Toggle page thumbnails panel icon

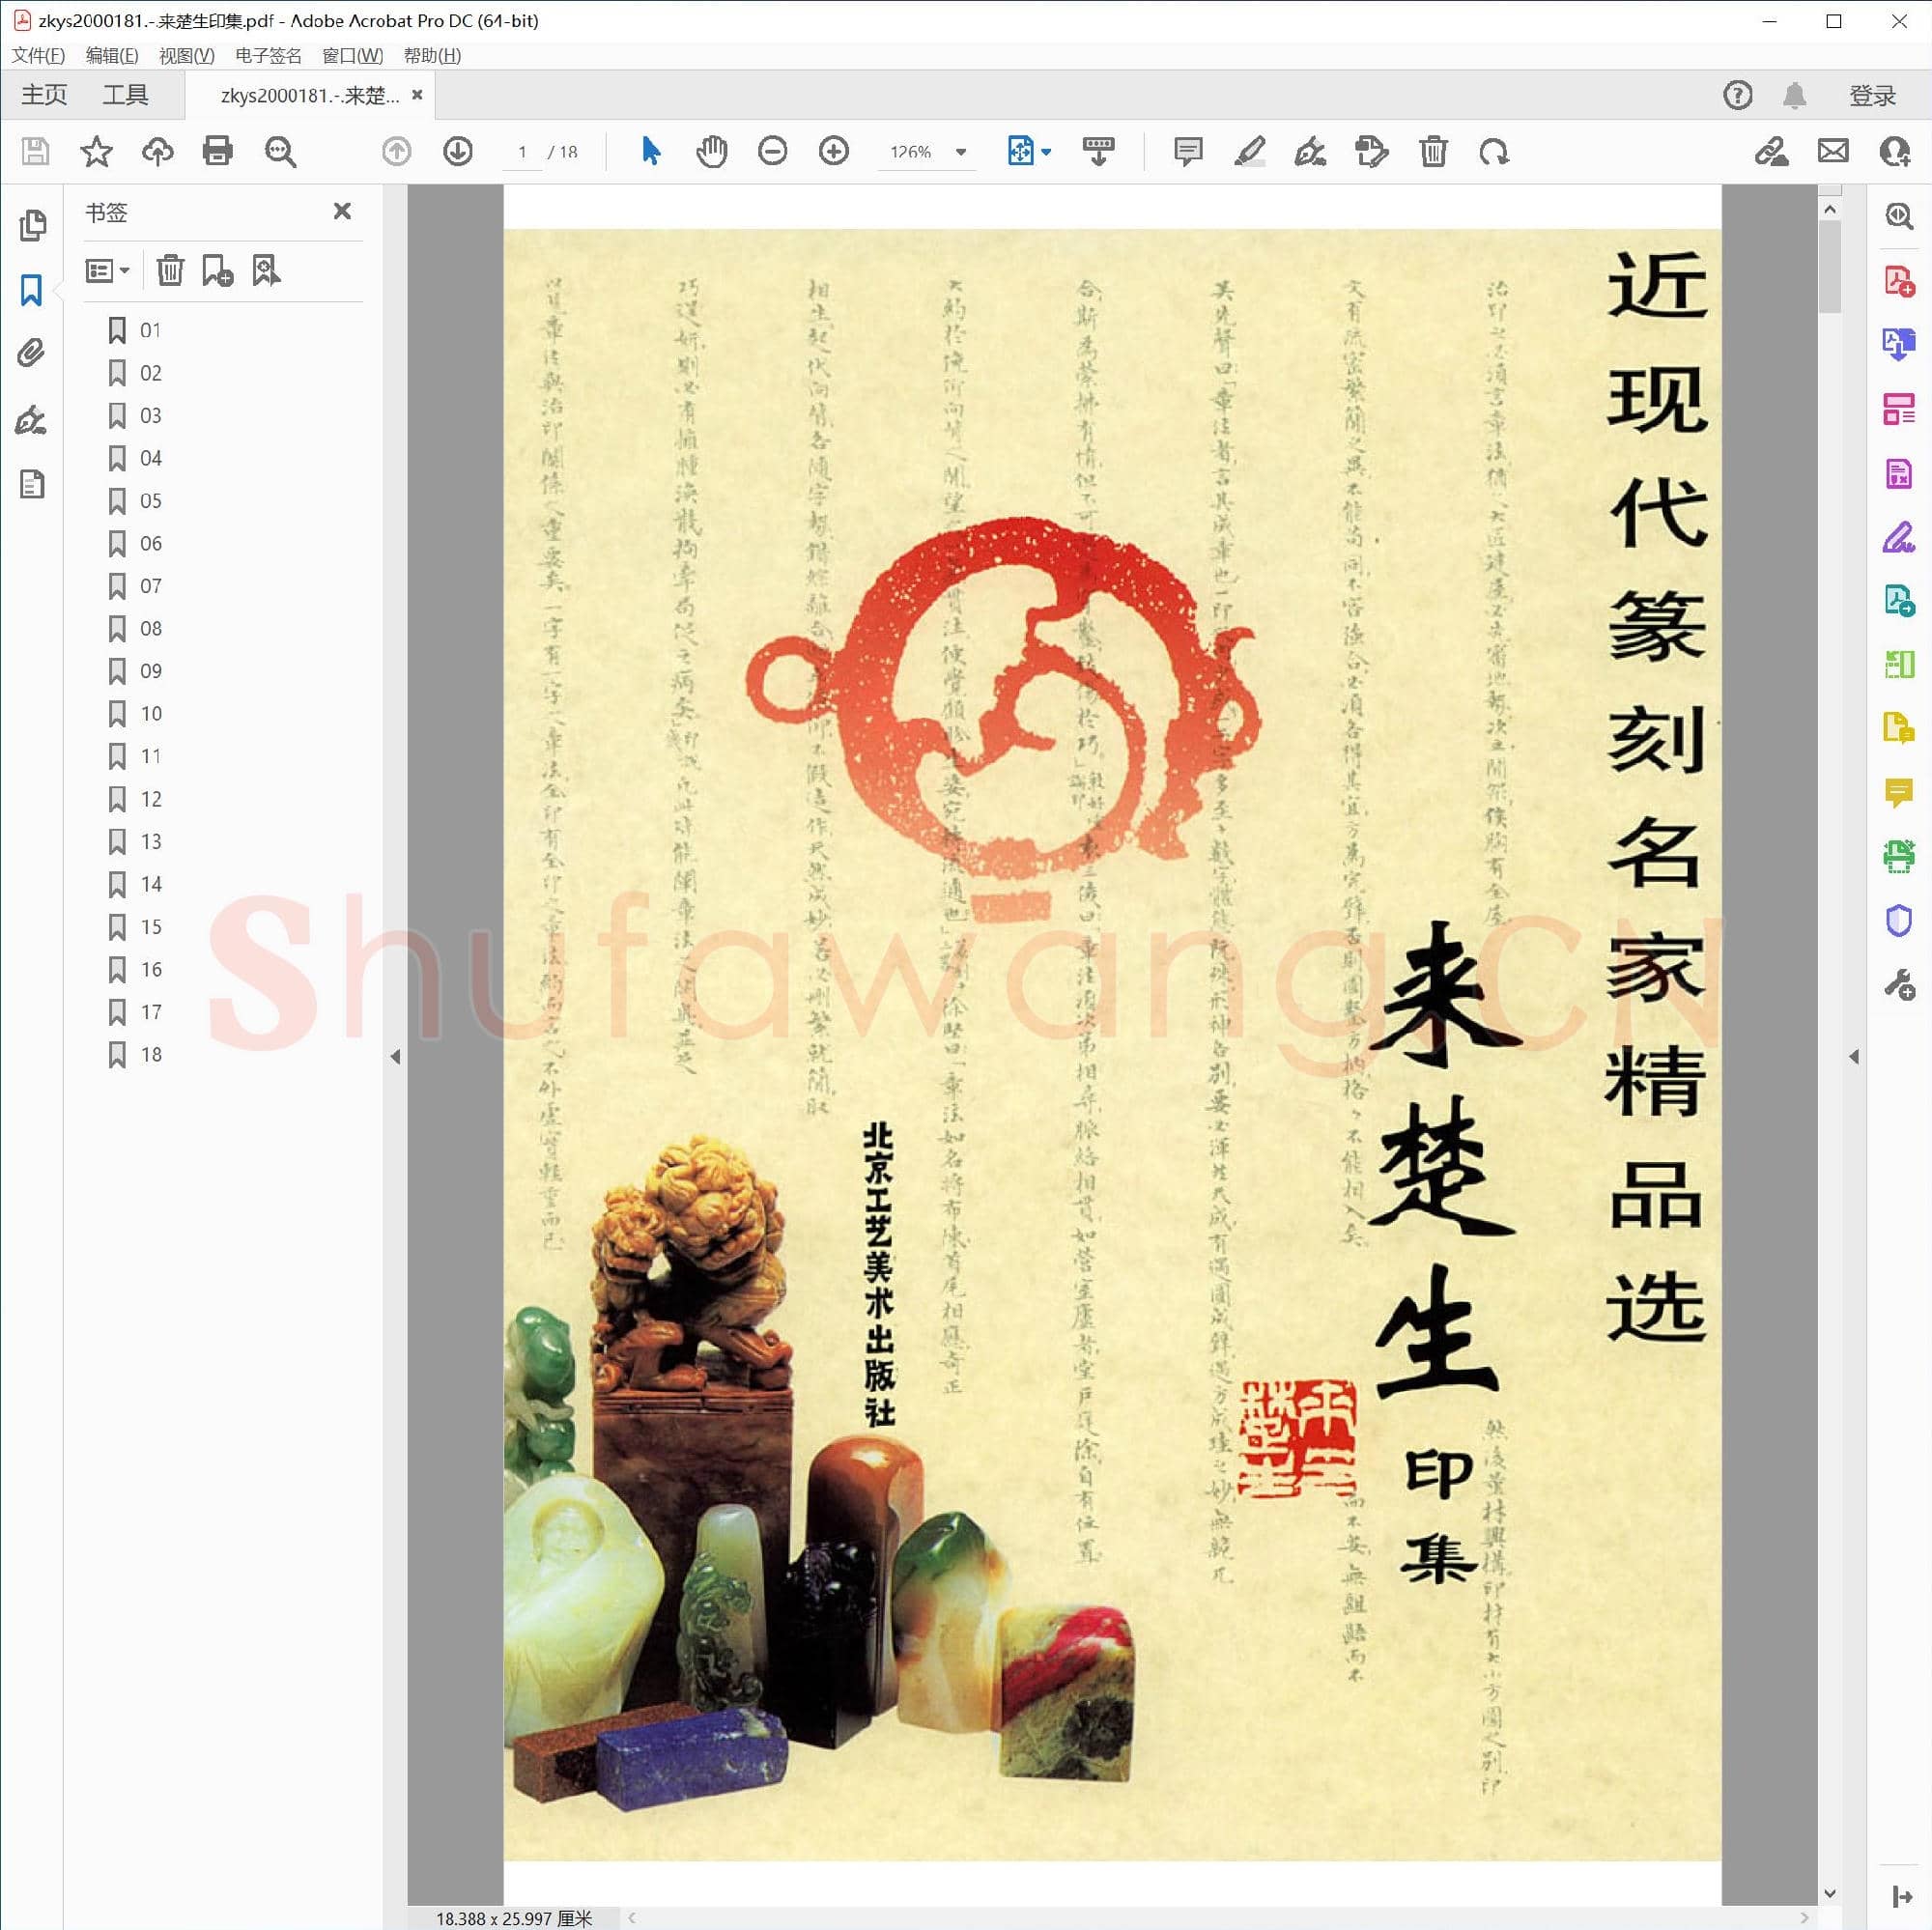click(x=32, y=226)
